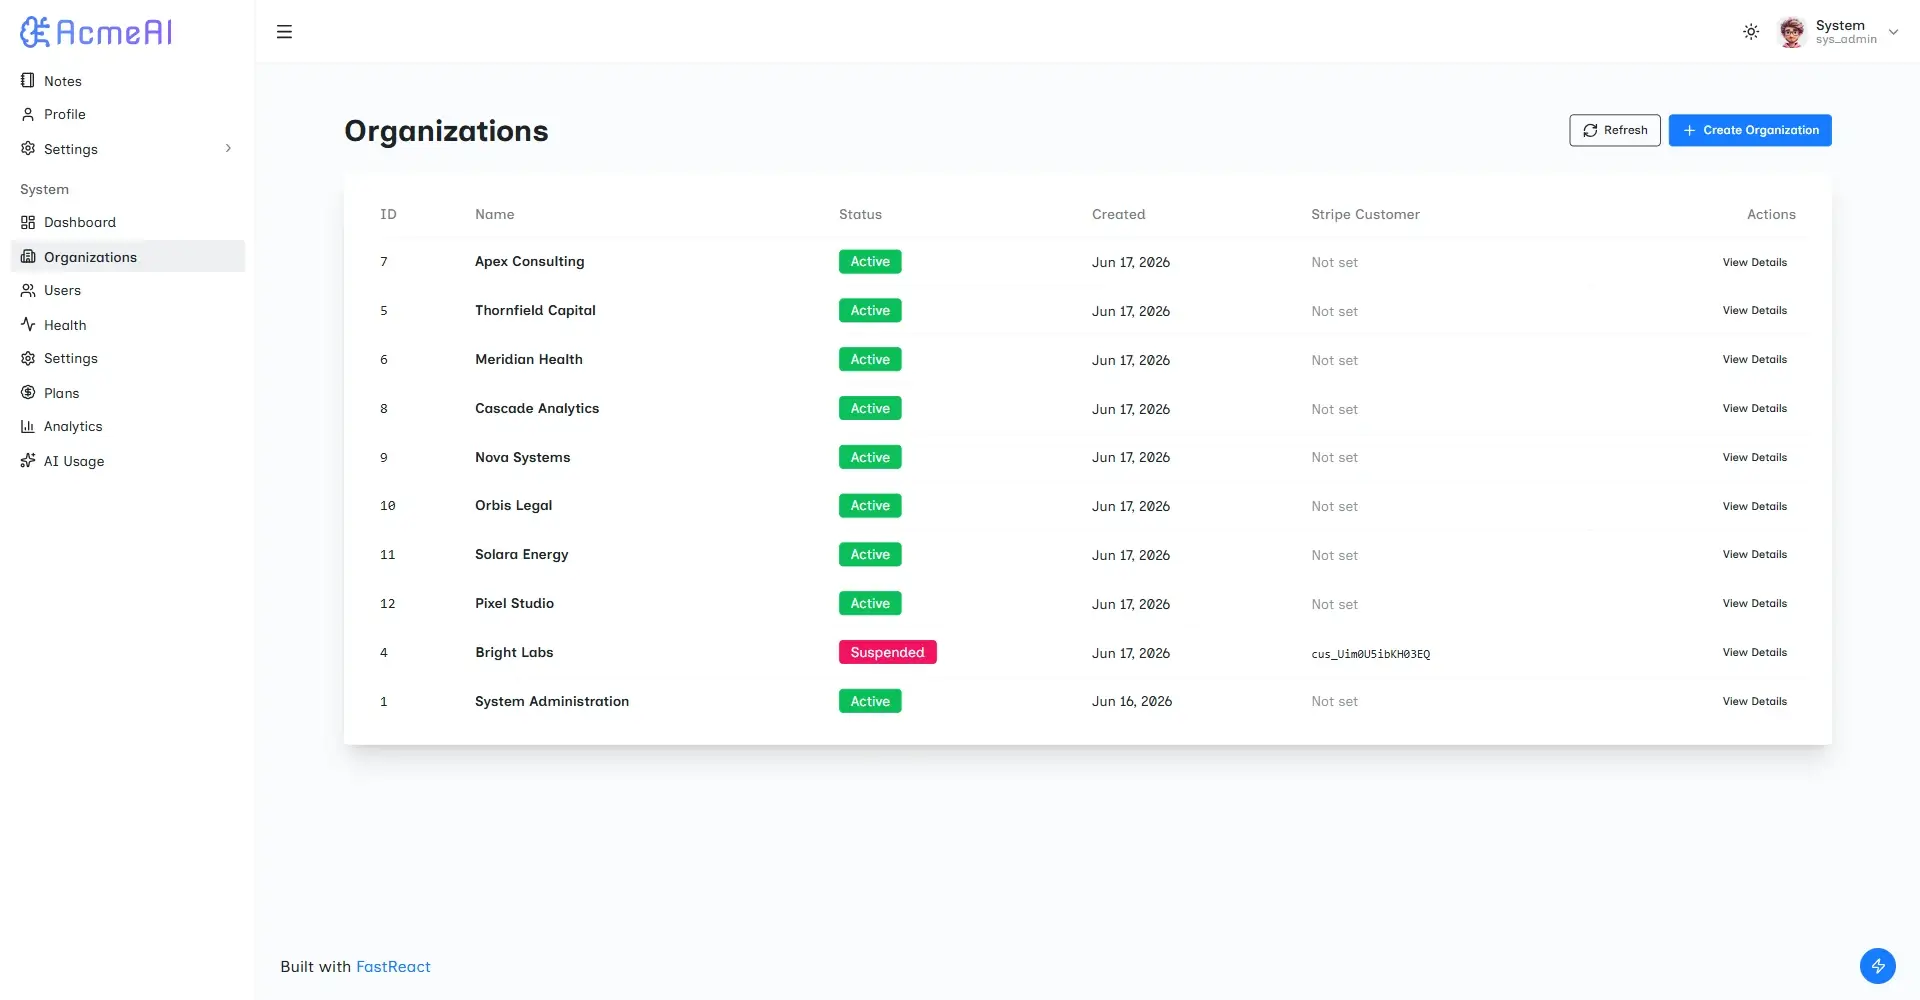Click the Active badge for Apex Consulting
1920x1000 pixels.
[870, 261]
